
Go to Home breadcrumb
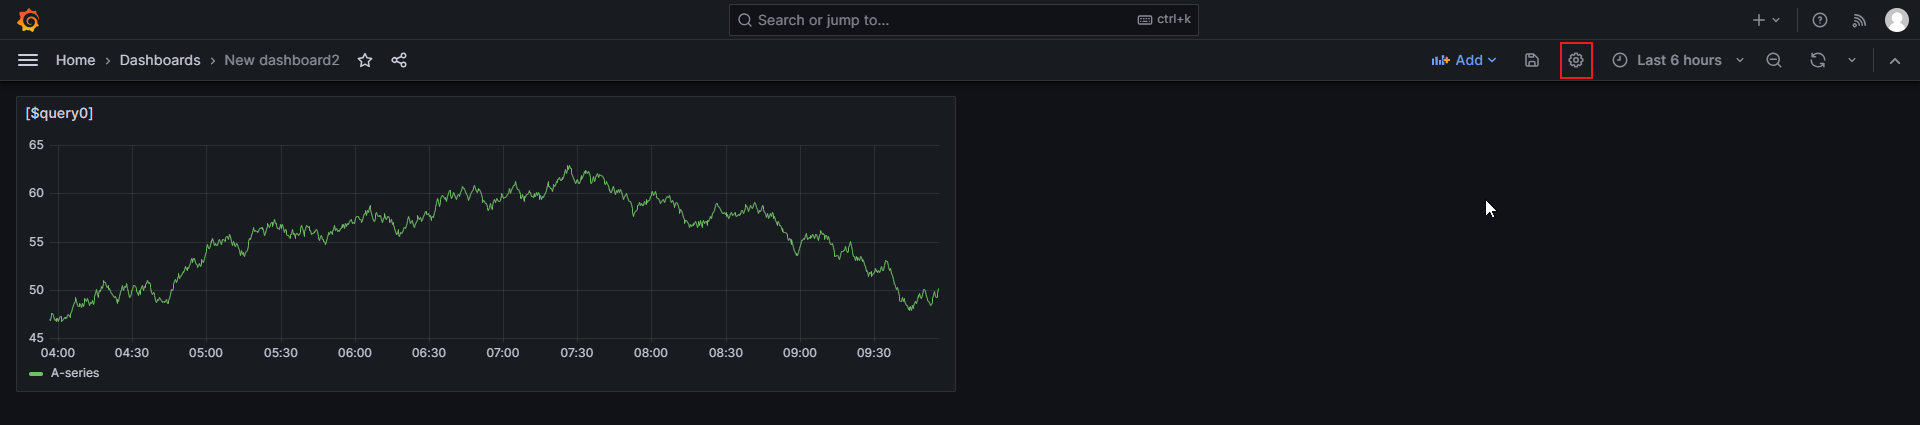[75, 60]
